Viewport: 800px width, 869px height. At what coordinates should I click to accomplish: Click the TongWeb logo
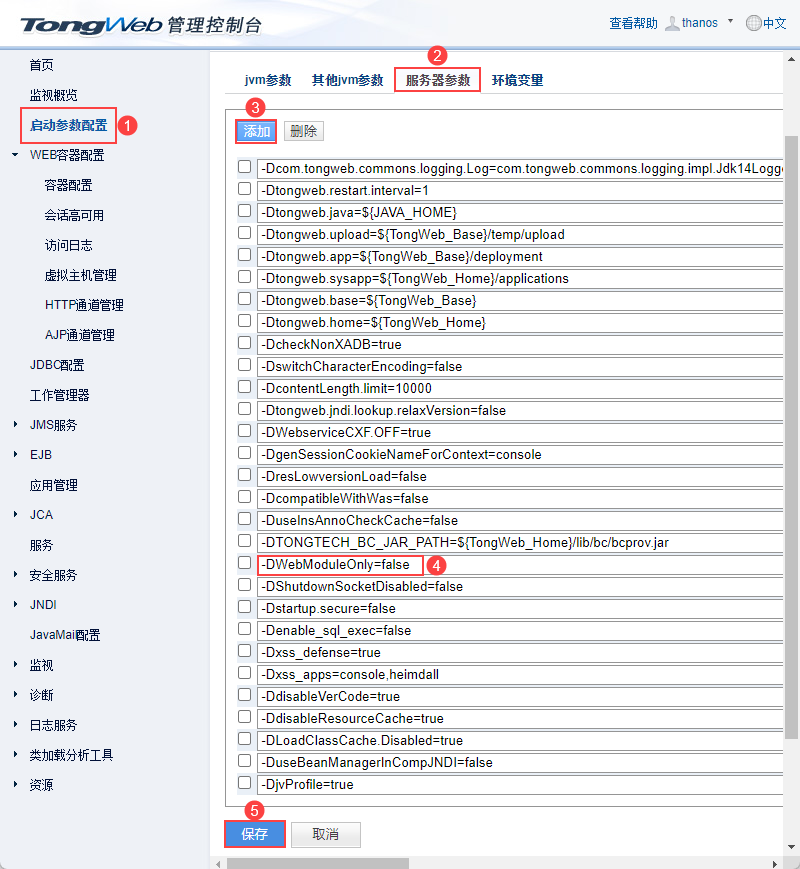tap(85, 25)
